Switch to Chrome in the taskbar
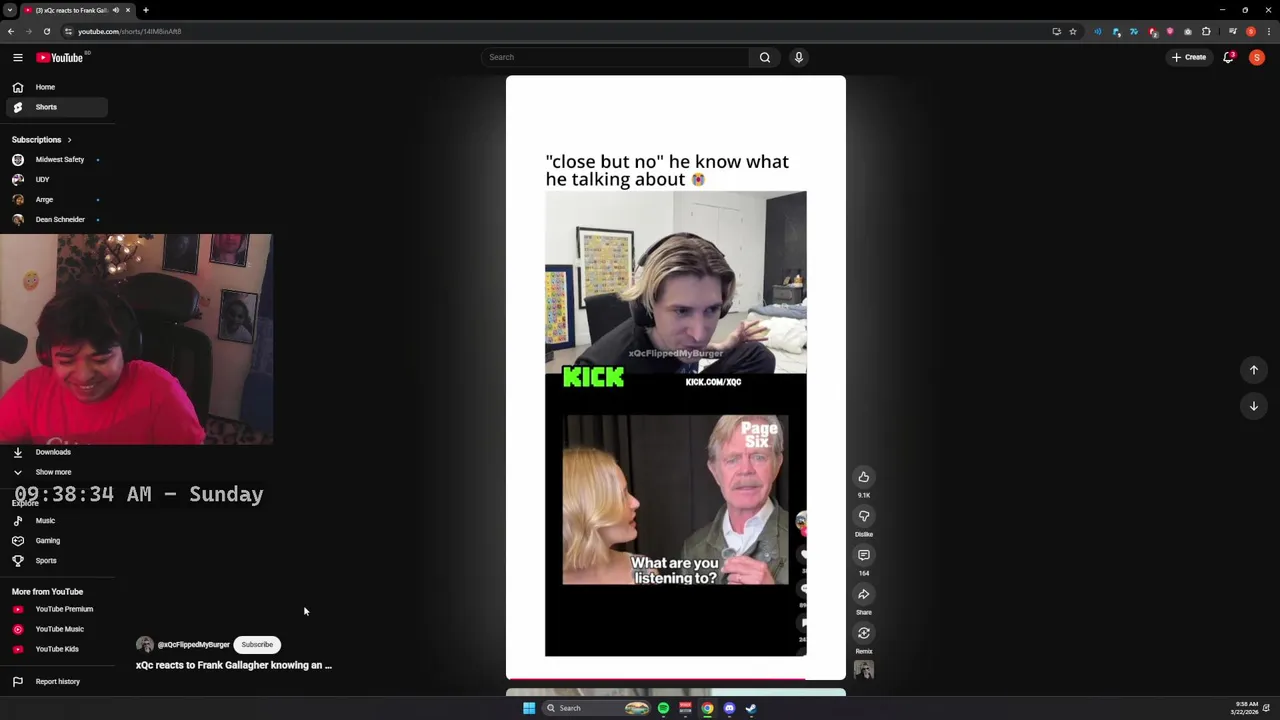Screen dimensions: 1280x720 [707, 708]
